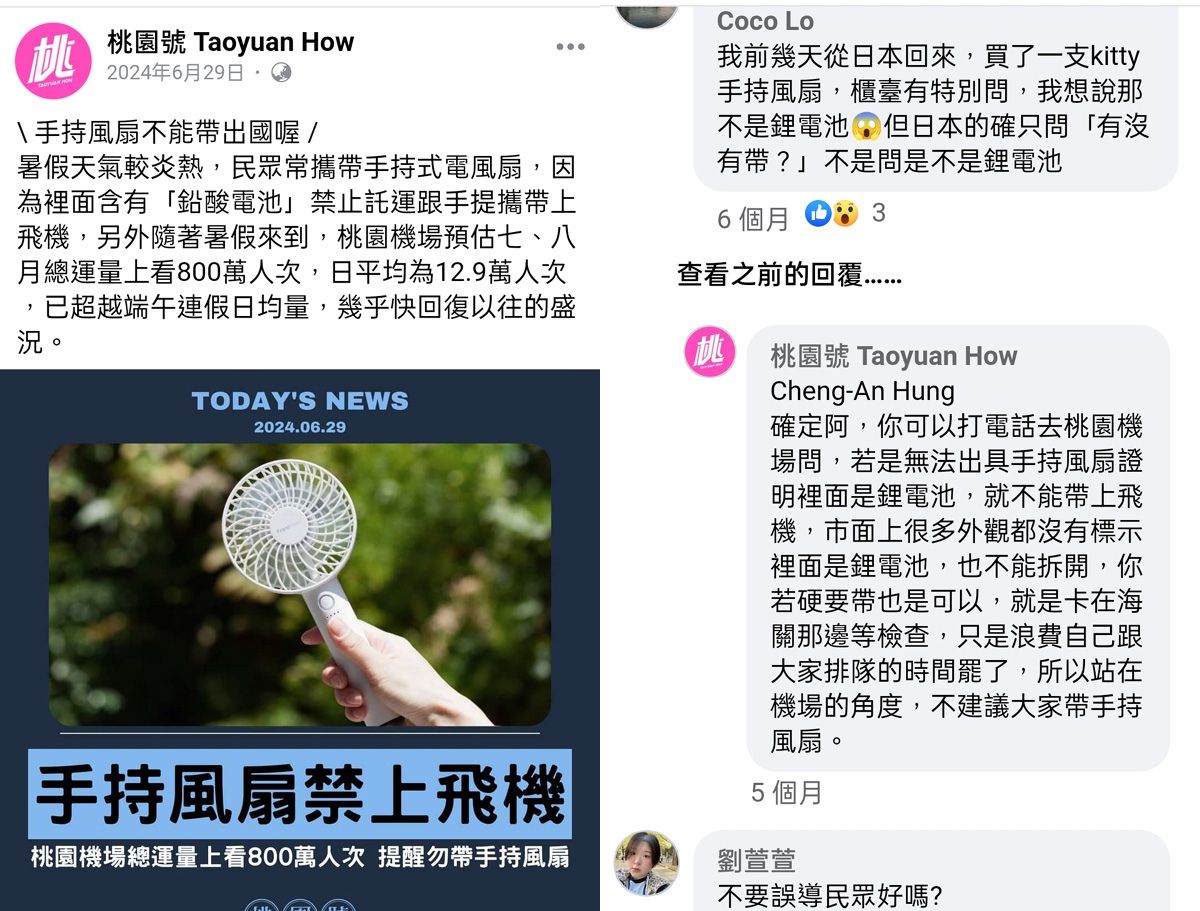Click the 6 個月 comment timestamp
Screen dimensions: 1200x911
tap(753, 218)
